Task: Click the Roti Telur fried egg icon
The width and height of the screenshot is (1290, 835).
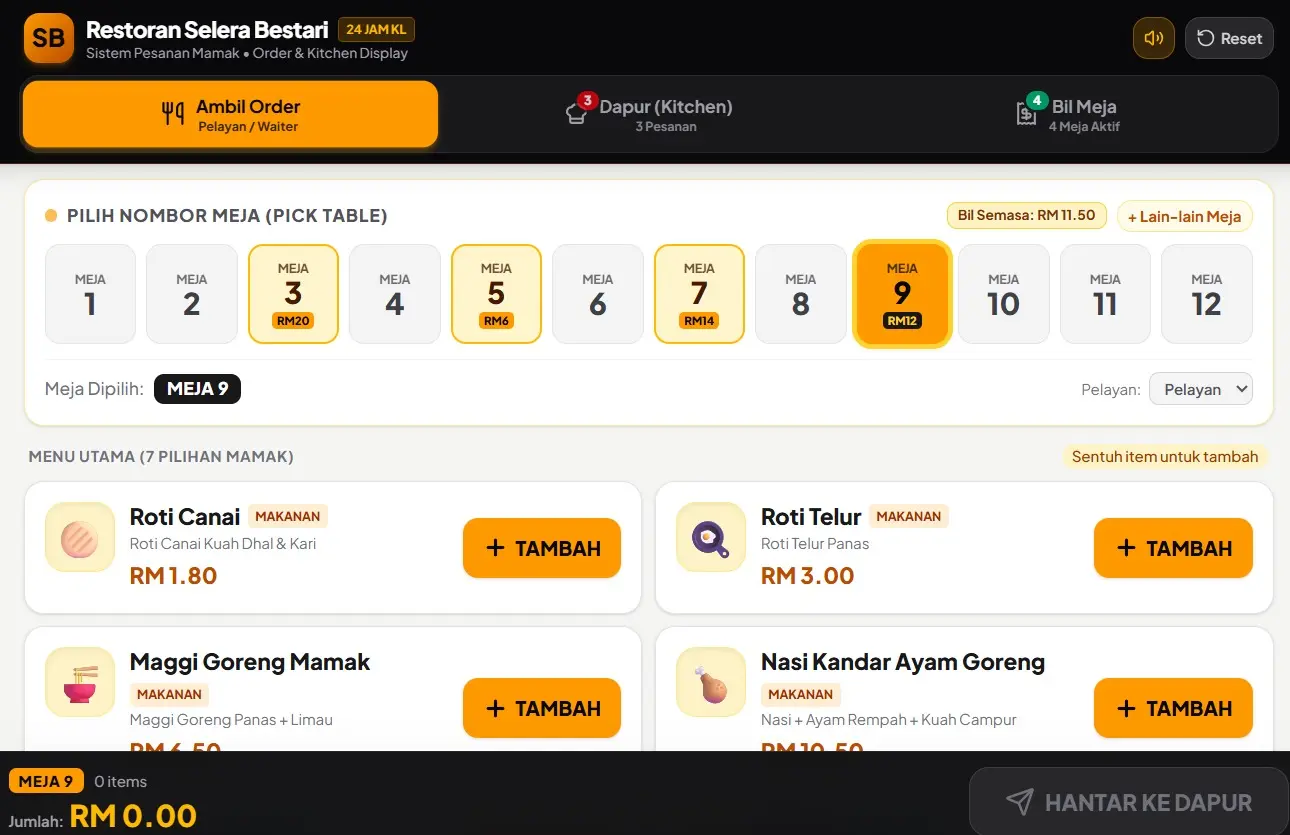Action: 711,537
